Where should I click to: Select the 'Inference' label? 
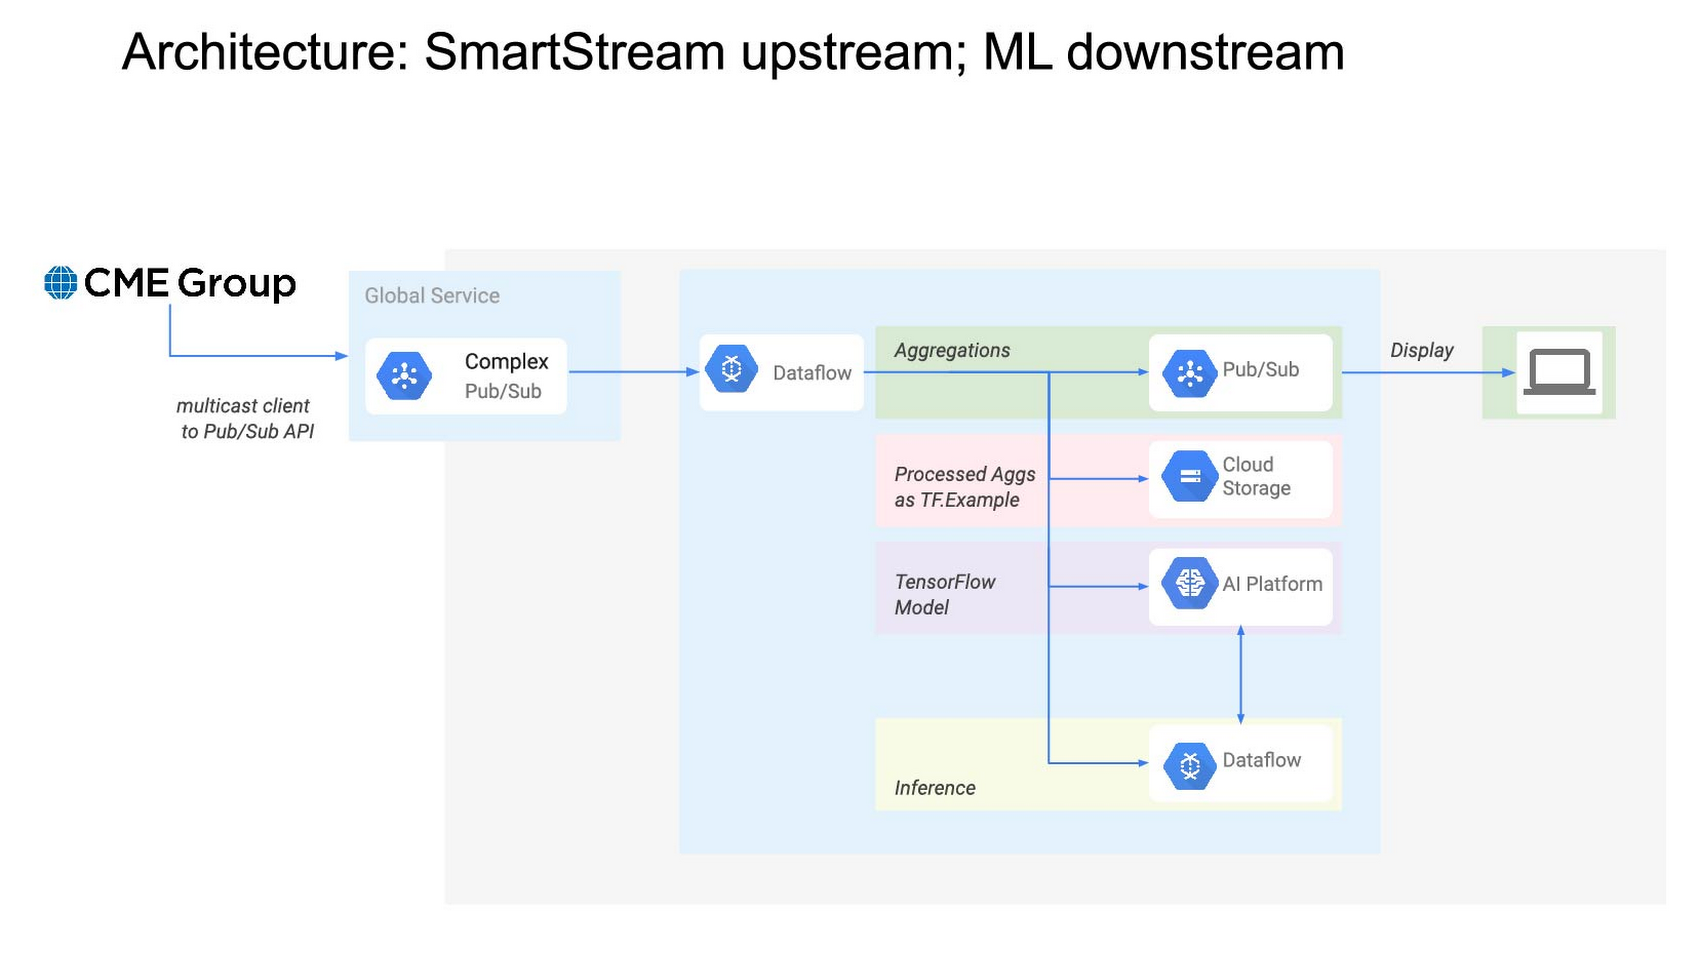(935, 788)
